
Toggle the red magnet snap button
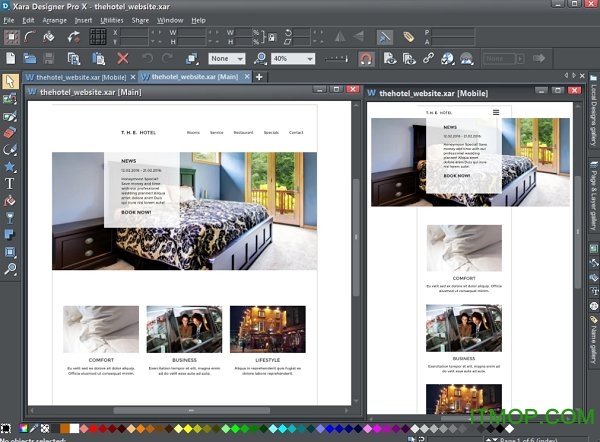point(366,59)
